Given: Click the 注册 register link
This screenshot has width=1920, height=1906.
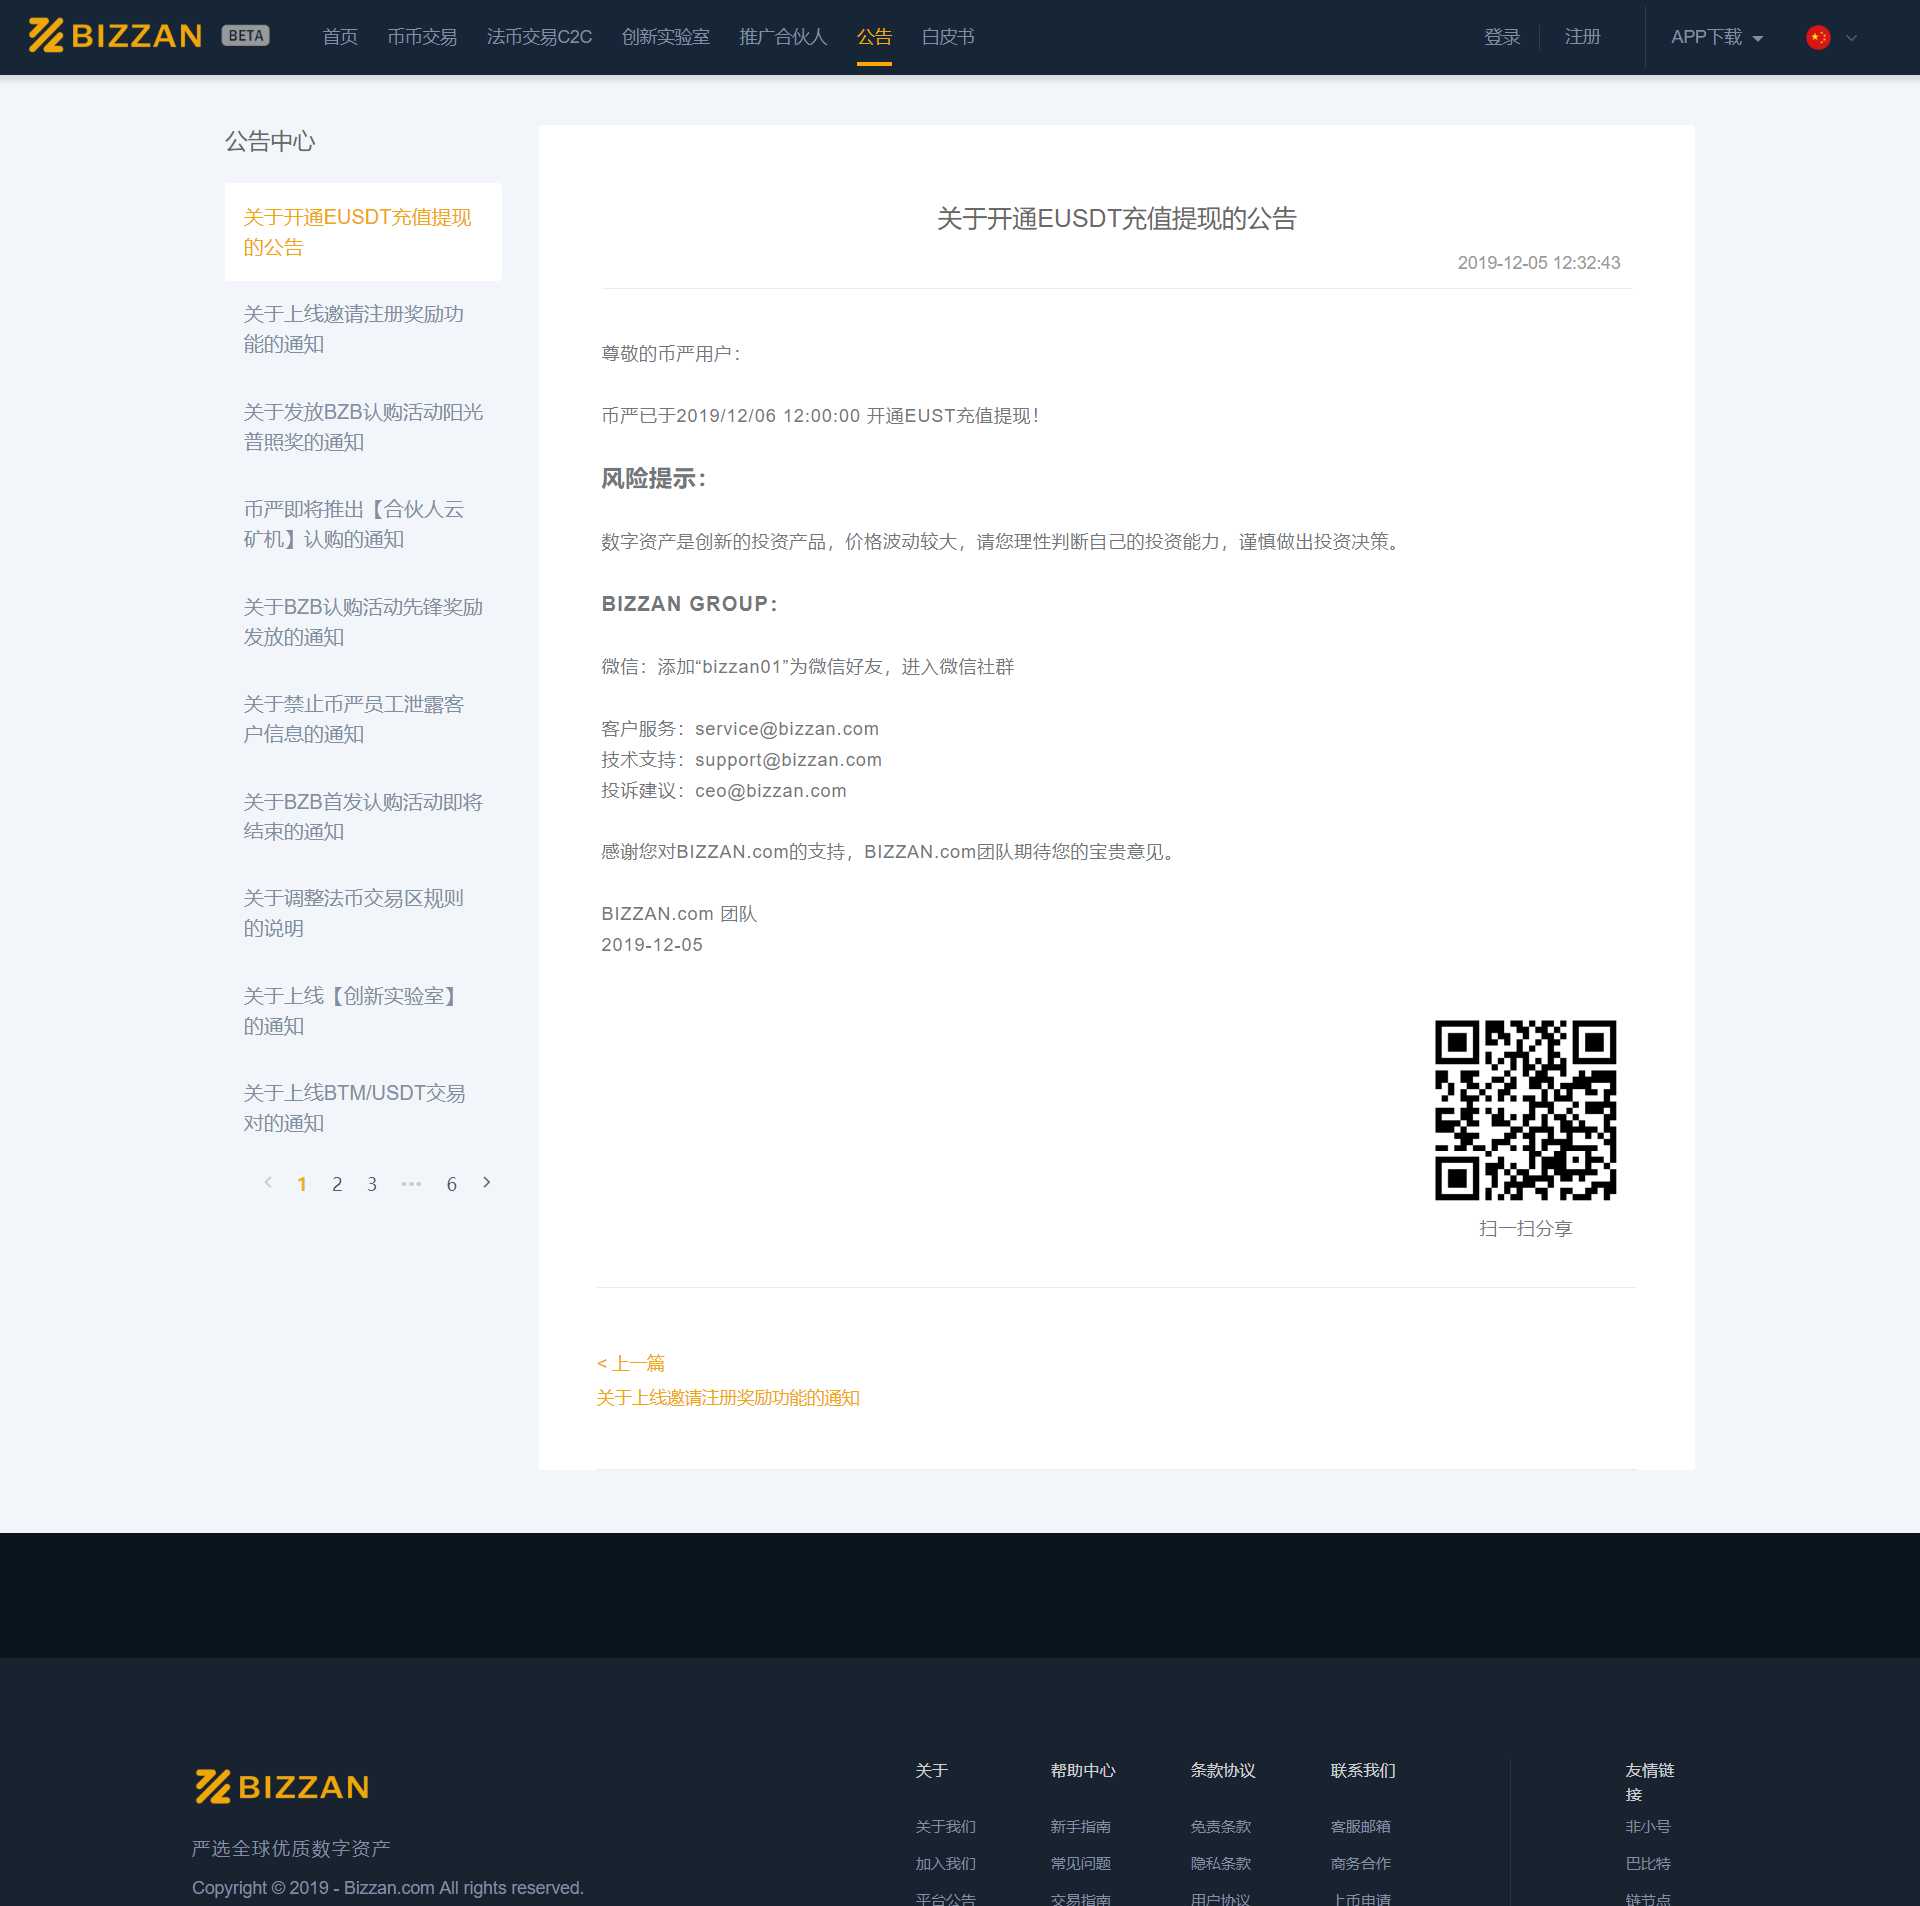Looking at the screenshot, I should [1582, 37].
